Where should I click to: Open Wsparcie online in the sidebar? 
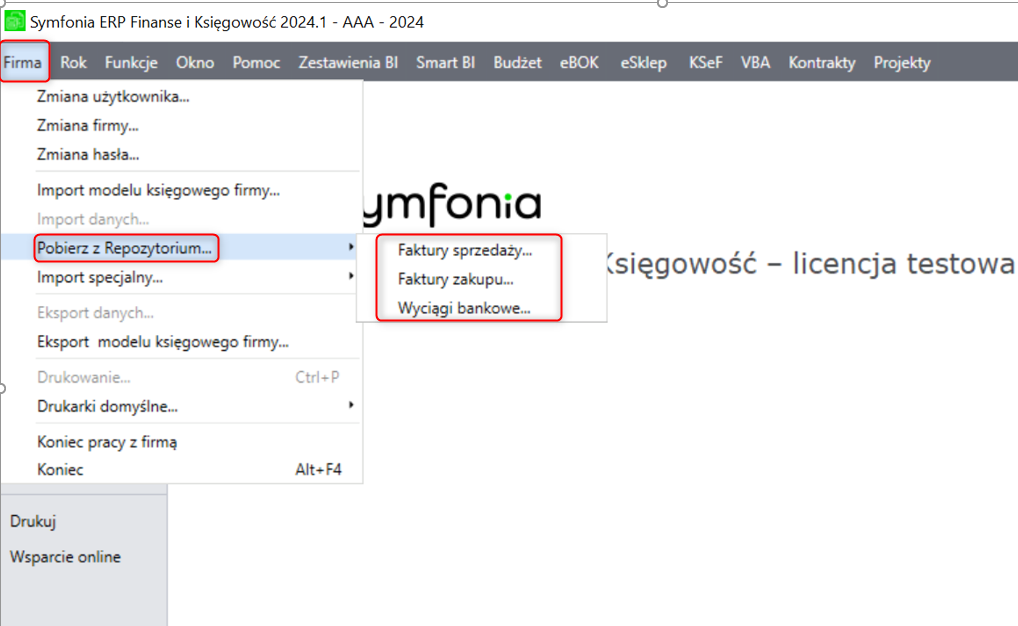point(65,557)
